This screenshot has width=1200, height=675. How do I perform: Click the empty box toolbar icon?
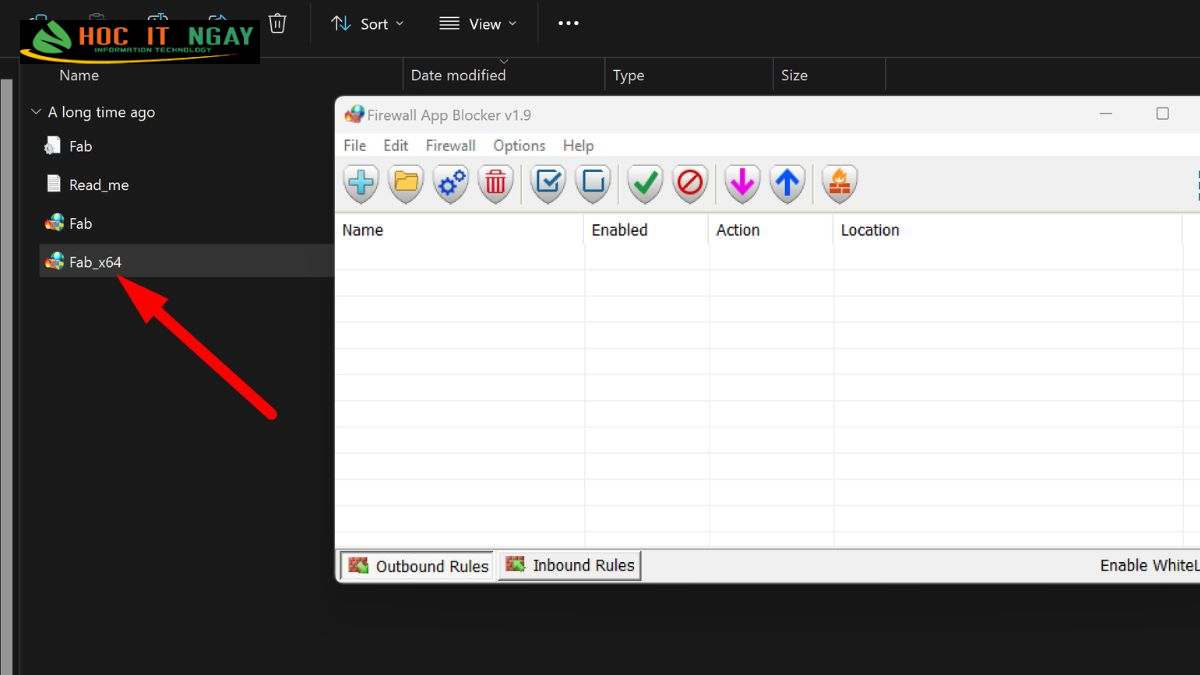point(593,184)
